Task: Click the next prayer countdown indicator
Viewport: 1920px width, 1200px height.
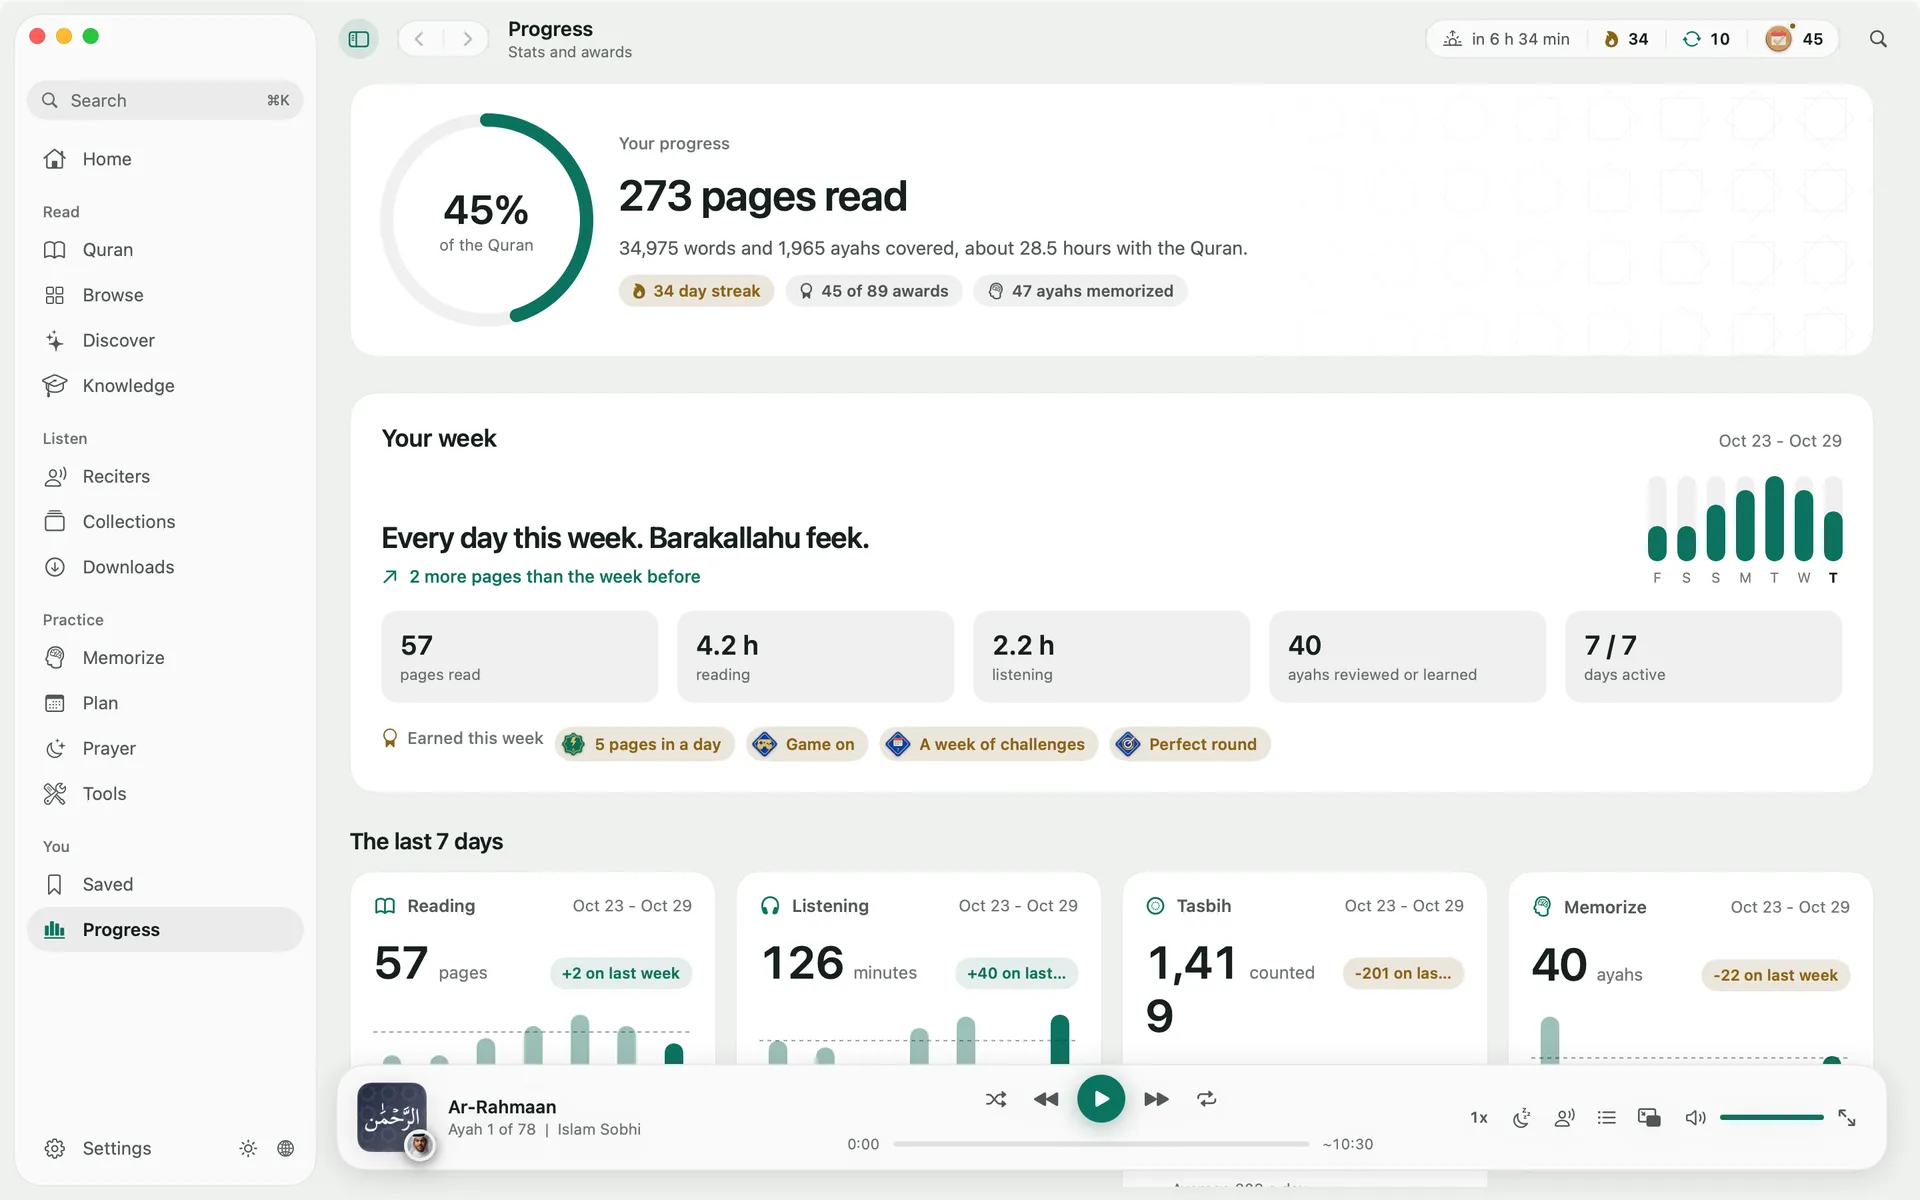Action: tap(1506, 39)
